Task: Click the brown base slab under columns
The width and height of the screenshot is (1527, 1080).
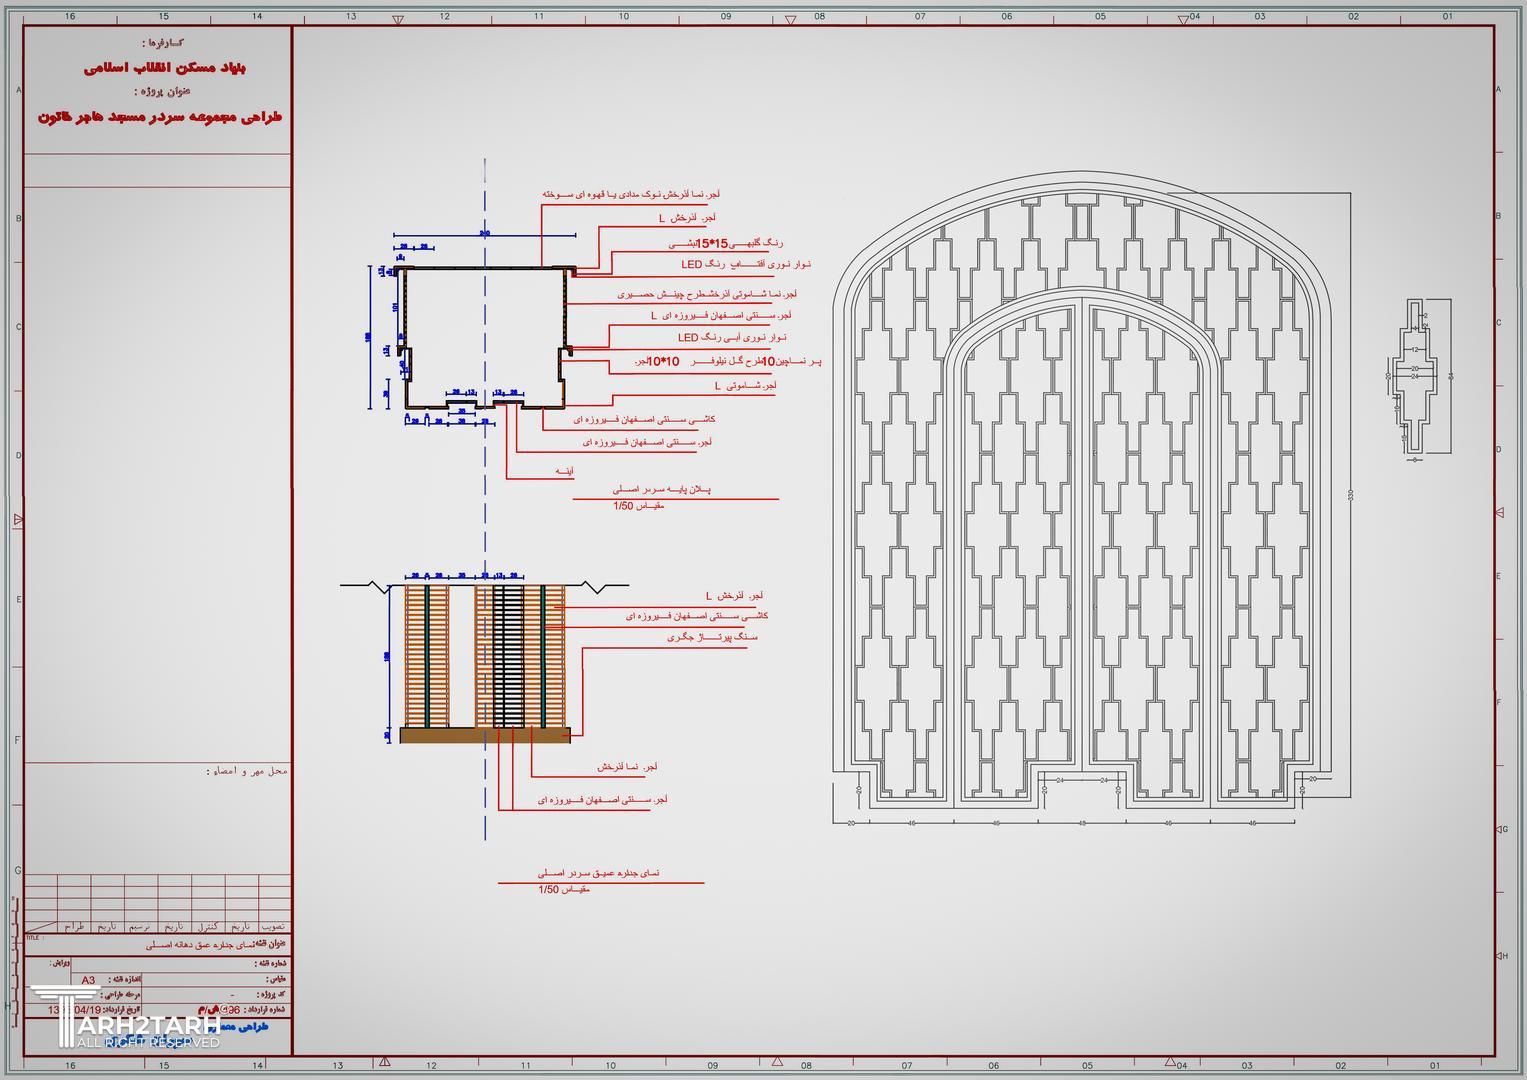Action: (x=485, y=735)
